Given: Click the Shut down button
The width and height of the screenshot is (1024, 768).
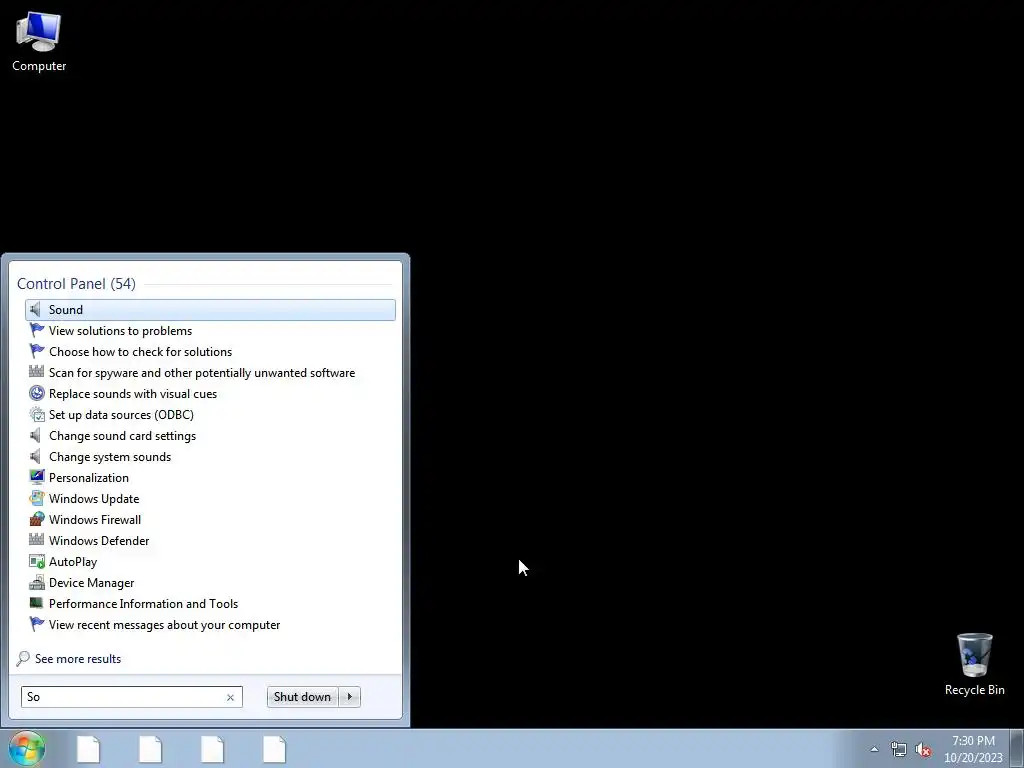Looking at the screenshot, I should tap(302, 697).
